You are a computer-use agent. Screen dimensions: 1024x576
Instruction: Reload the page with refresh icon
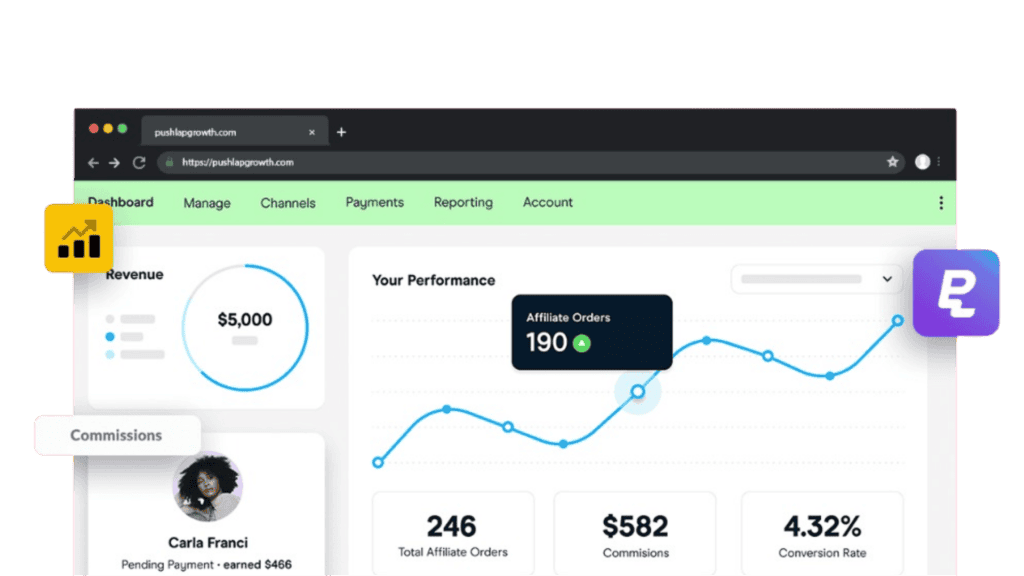[x=139, y=162]
